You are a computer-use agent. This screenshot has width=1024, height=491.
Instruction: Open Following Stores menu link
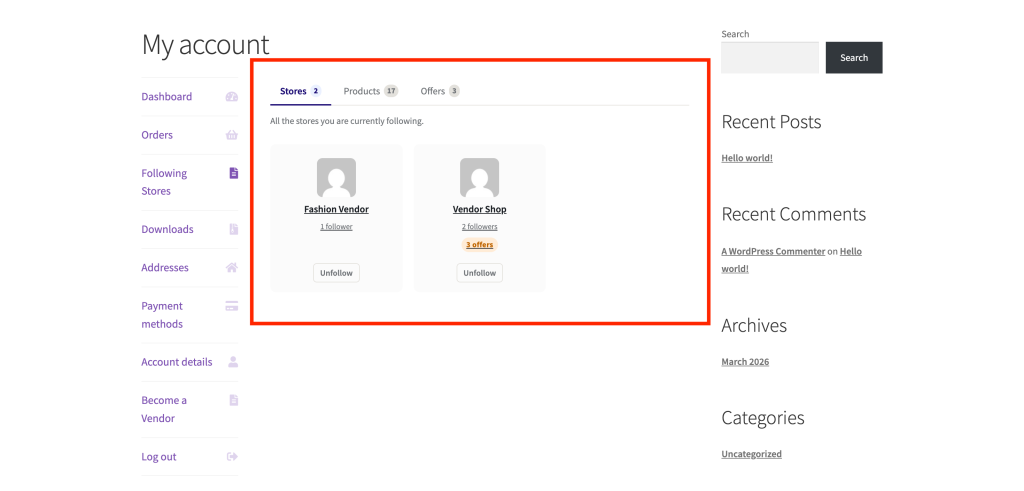coord(165,182)
